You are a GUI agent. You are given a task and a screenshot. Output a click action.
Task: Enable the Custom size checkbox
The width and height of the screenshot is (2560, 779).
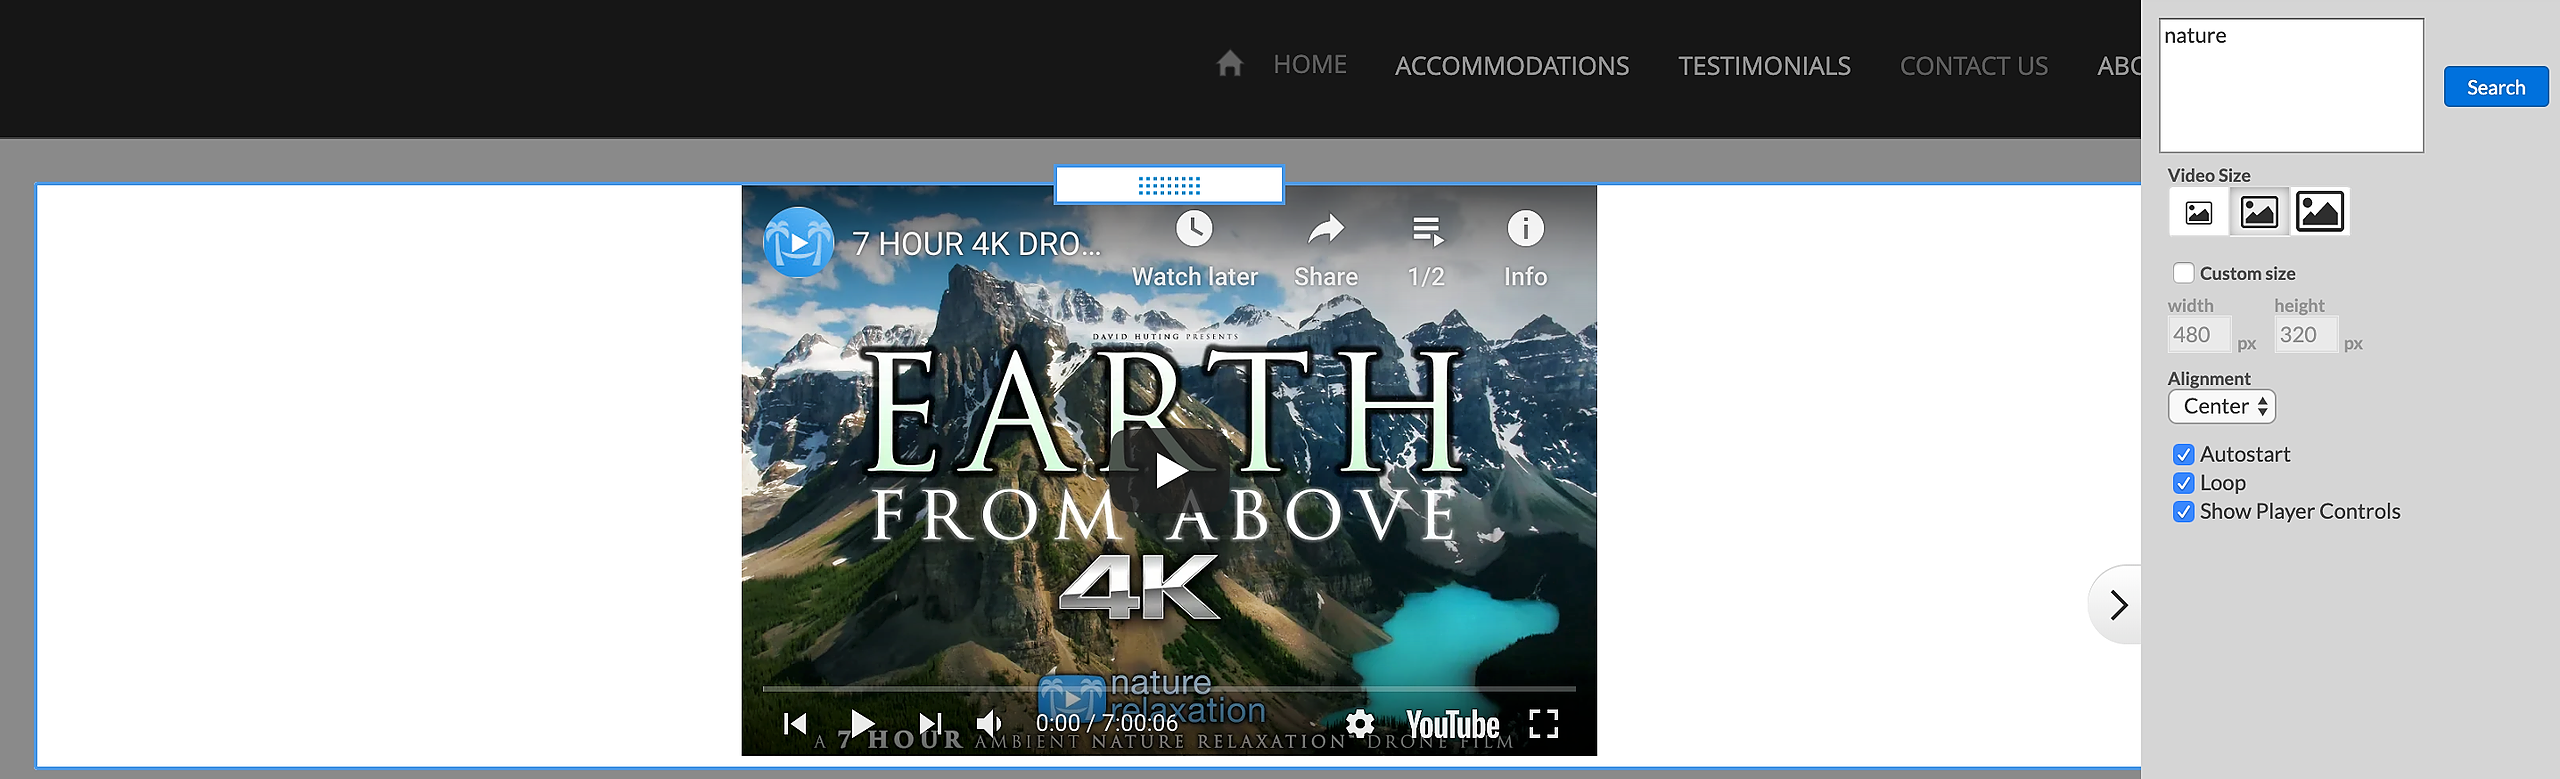pos(2184,273)
